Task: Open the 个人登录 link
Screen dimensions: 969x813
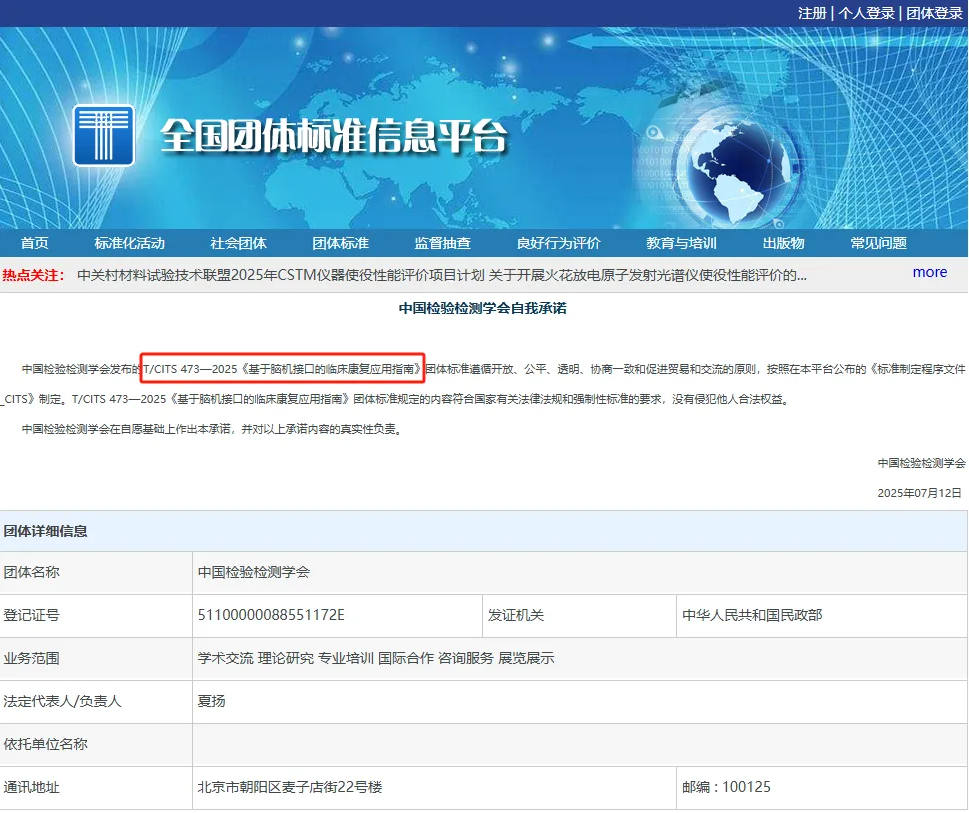Action: click(x=866, y=13)
